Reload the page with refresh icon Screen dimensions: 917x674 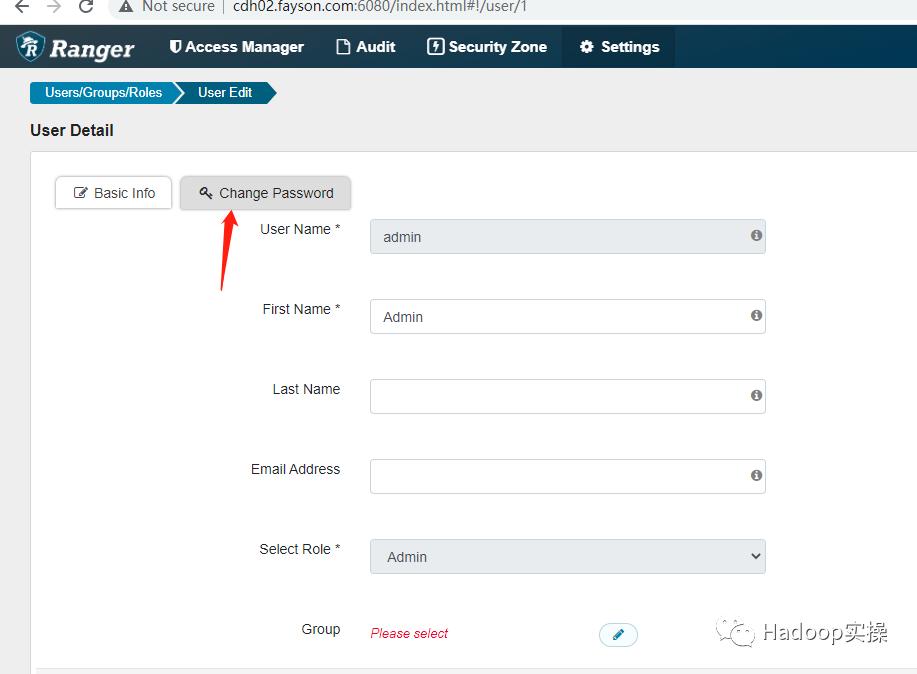[86, 6]
